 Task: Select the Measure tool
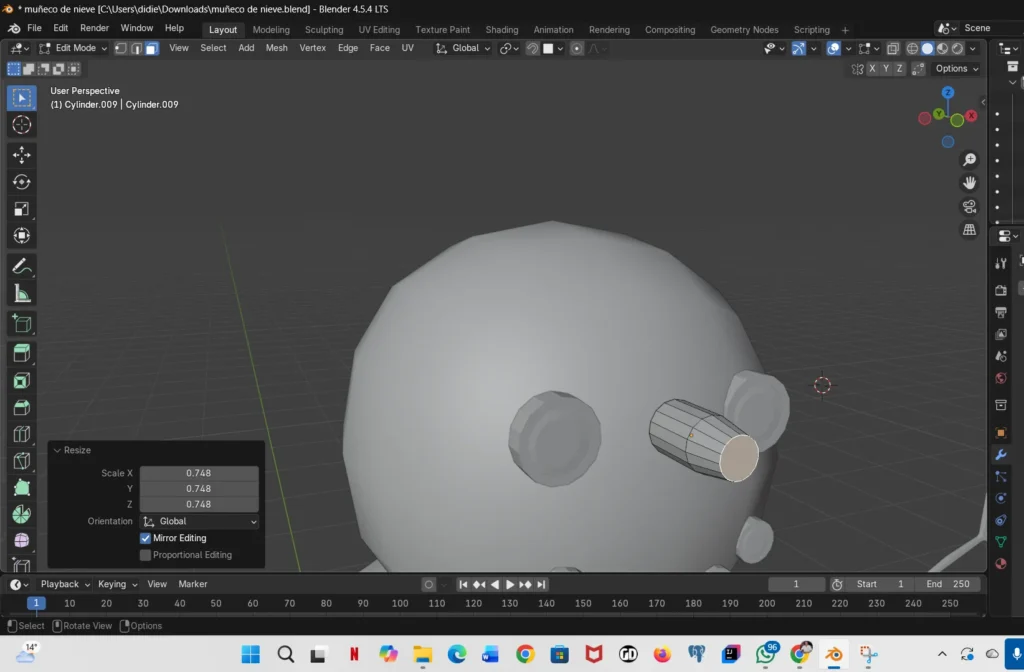[x=21, y=293]
